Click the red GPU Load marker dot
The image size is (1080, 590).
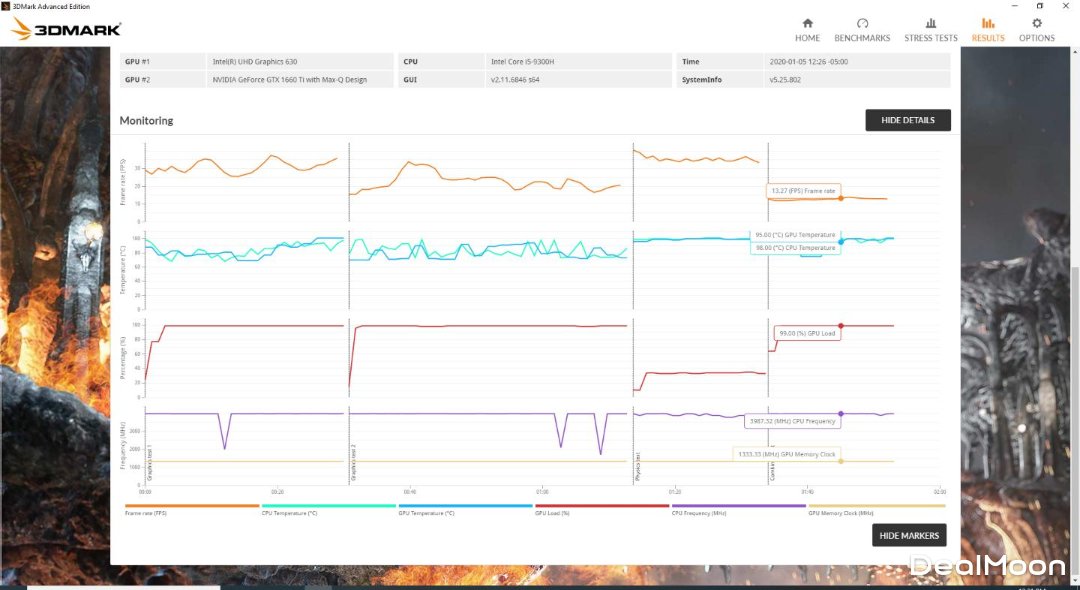[x=841, y=324]
